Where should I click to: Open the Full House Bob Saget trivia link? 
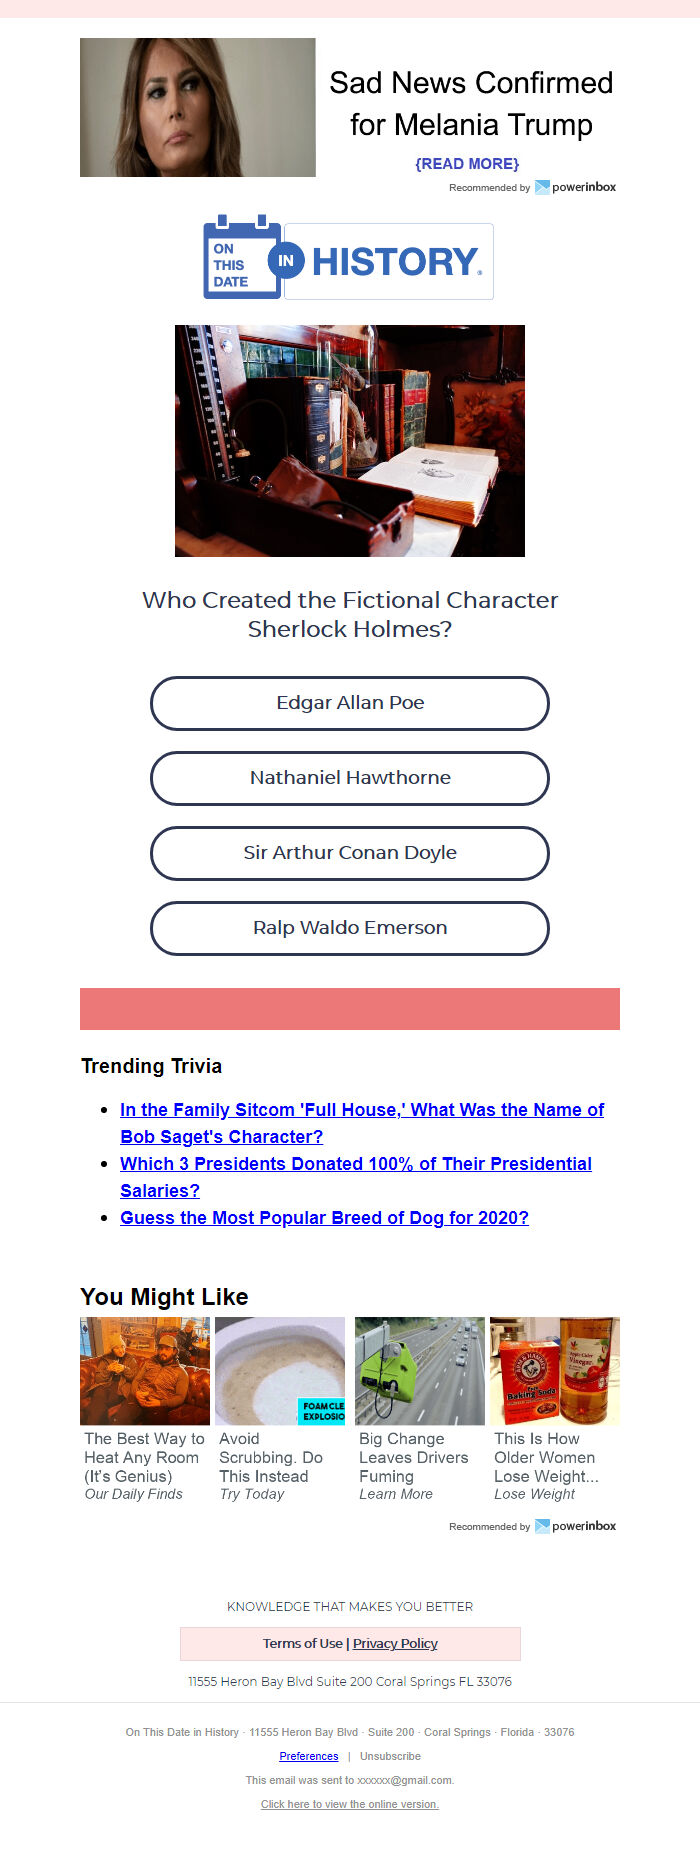point(362,1123)
